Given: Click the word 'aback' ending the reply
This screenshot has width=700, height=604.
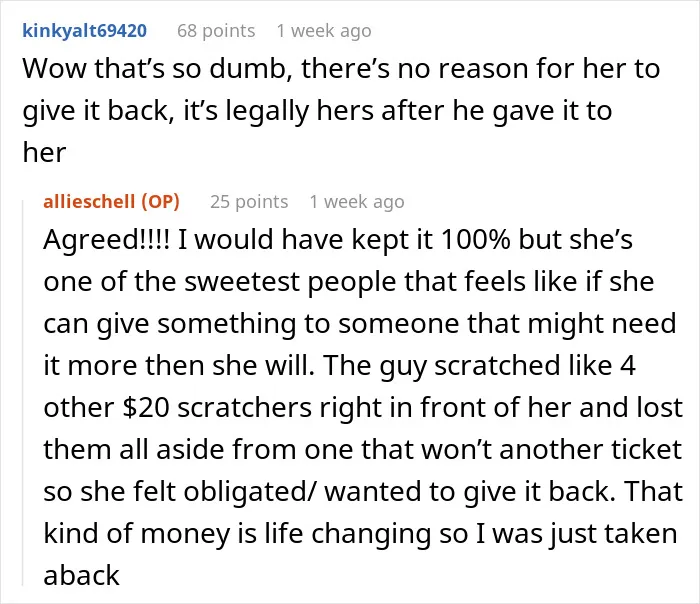Looking at the screenshot, I should click(x=81, y=575).
